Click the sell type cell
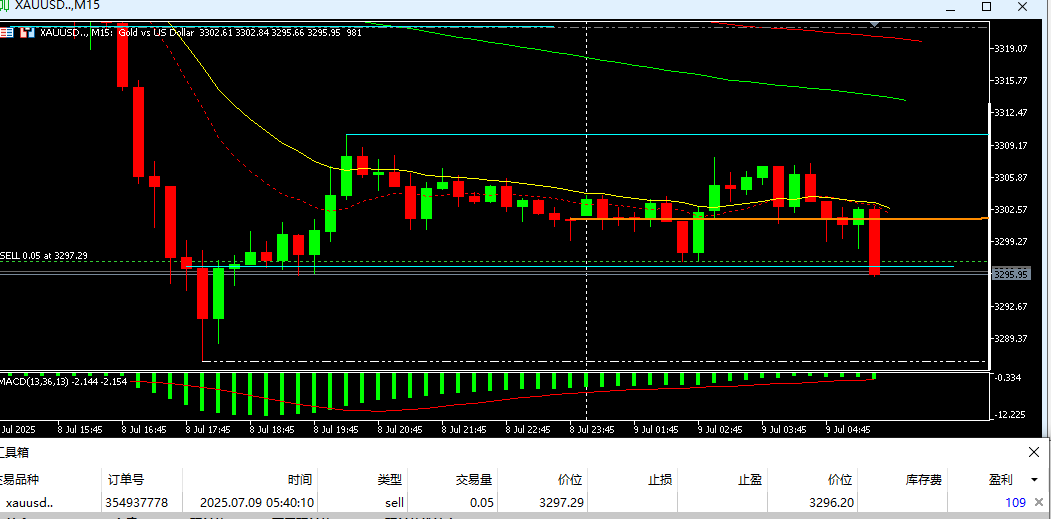Screen dimensions: 1051x519 tap(394, 502)
